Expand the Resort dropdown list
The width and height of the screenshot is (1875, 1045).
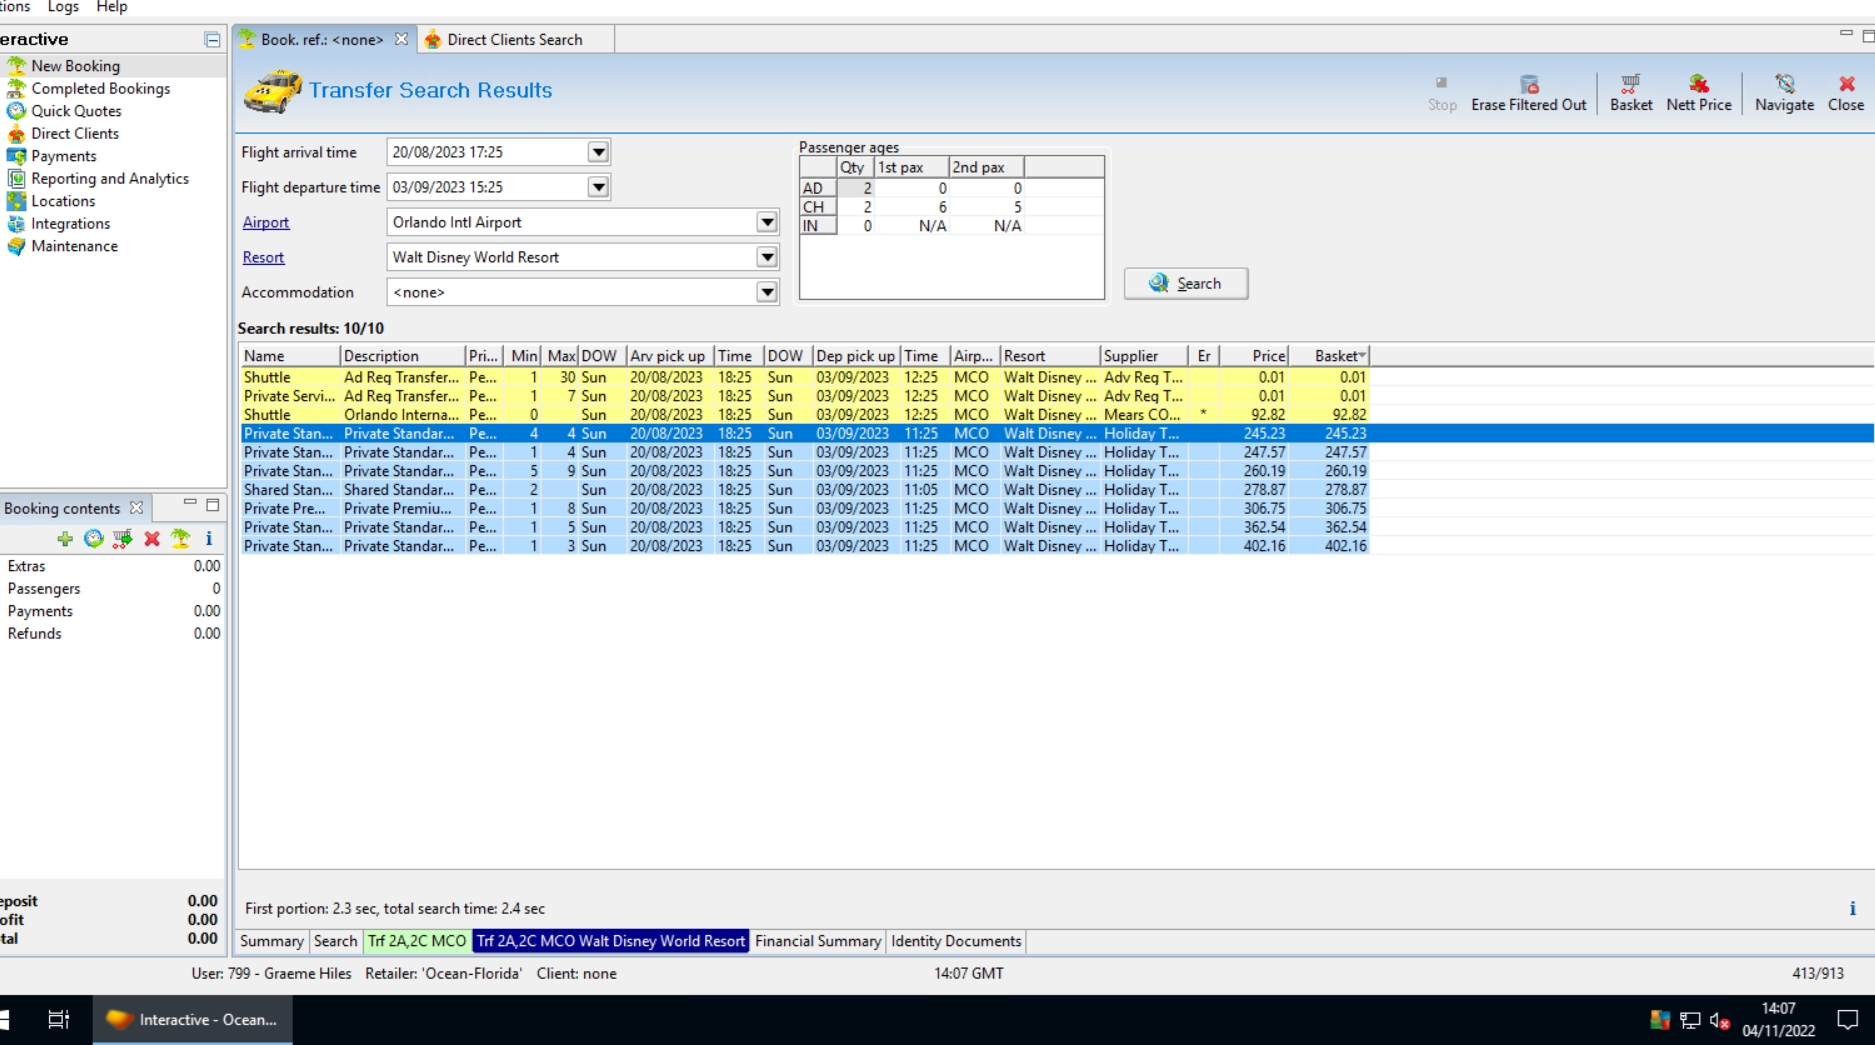pos(767,257)
